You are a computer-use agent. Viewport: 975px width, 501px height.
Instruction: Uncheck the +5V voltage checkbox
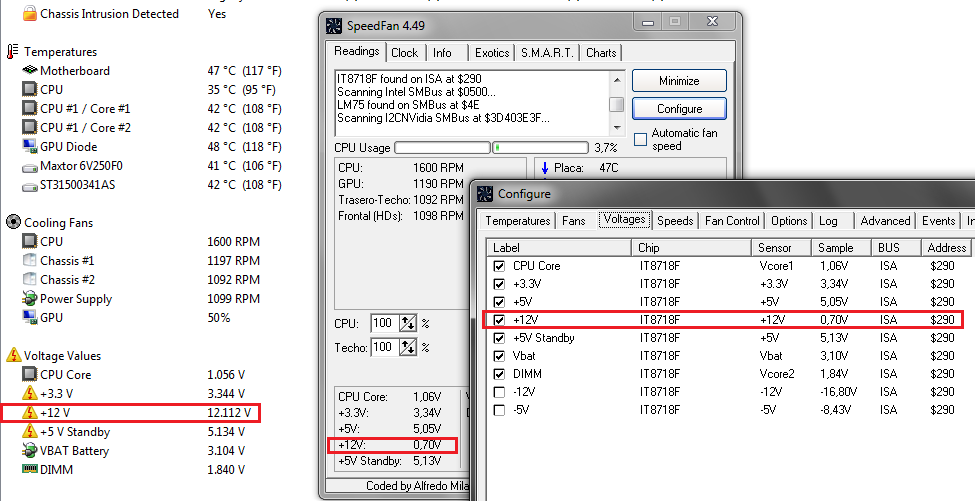point(499,302)
